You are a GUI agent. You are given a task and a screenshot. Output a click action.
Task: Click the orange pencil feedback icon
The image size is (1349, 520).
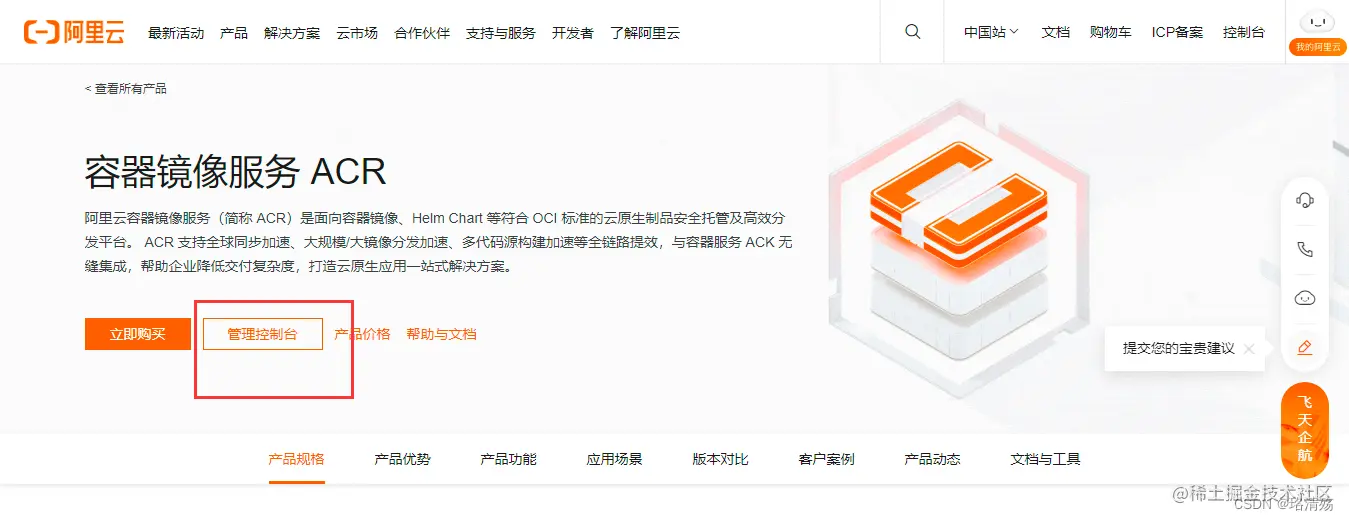1304,347
